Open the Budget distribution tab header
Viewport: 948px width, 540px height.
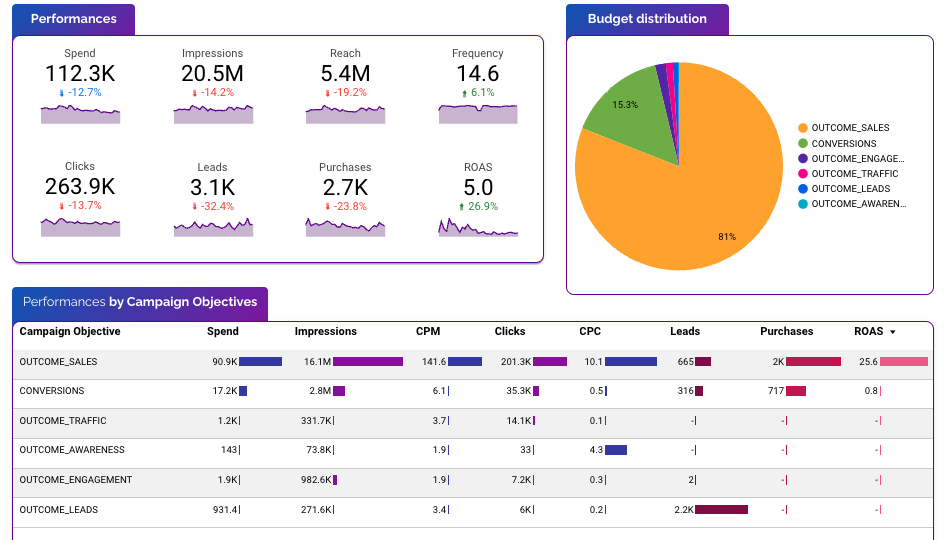pyautogui.click(x=647, y=19)
